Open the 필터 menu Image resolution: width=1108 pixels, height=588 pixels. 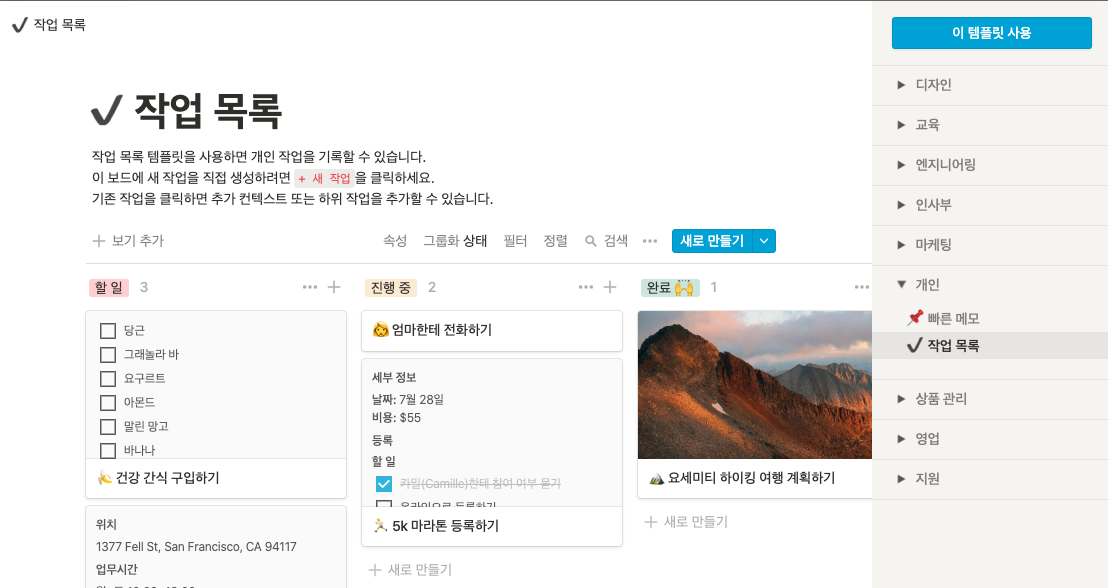(515, 241)
